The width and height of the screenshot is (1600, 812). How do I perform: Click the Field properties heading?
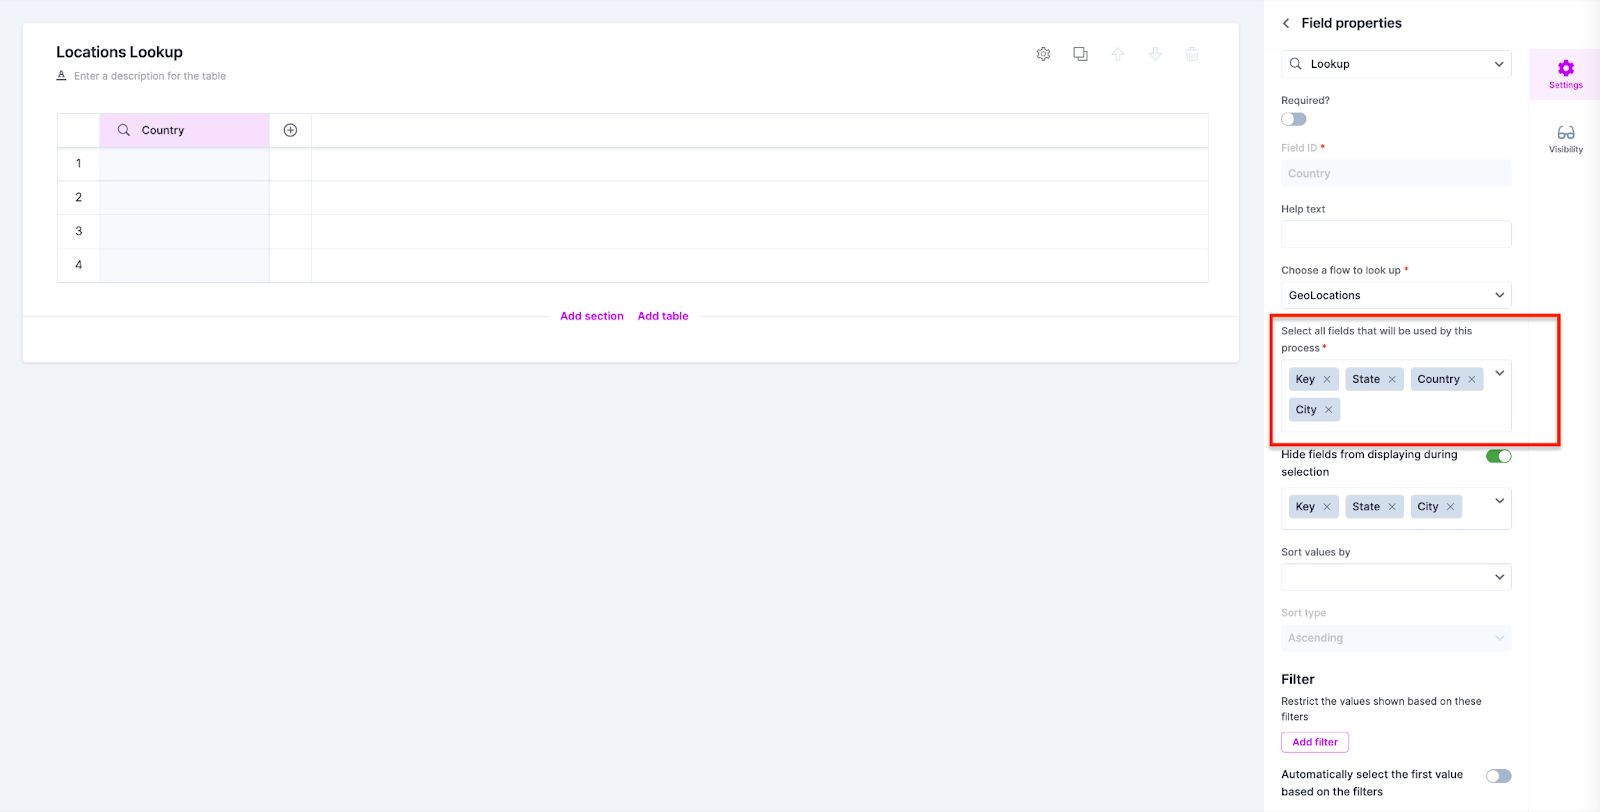[1351, 23]
